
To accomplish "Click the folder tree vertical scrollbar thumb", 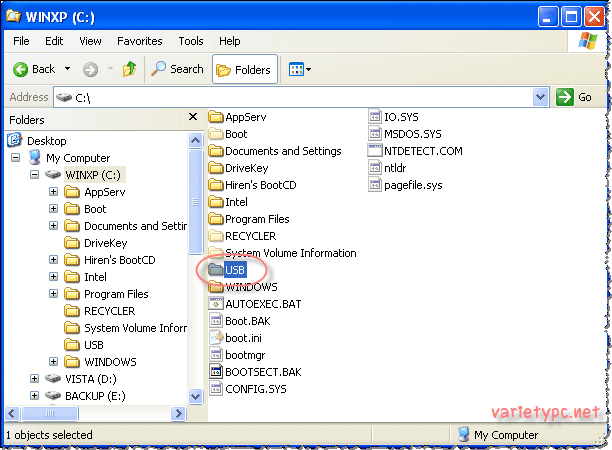I will pyautogui.click(x=196, y=202).
